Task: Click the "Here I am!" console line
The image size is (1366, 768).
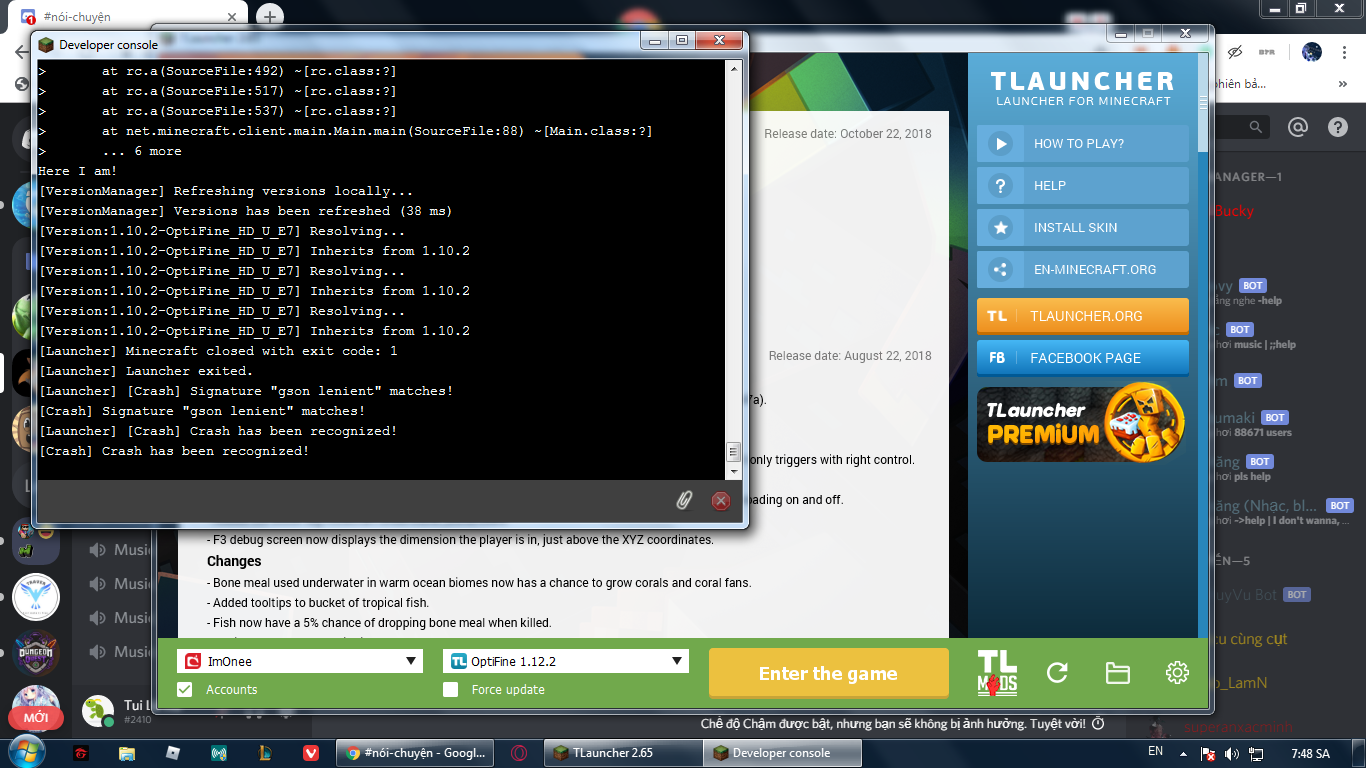Action: coord(78,171)
